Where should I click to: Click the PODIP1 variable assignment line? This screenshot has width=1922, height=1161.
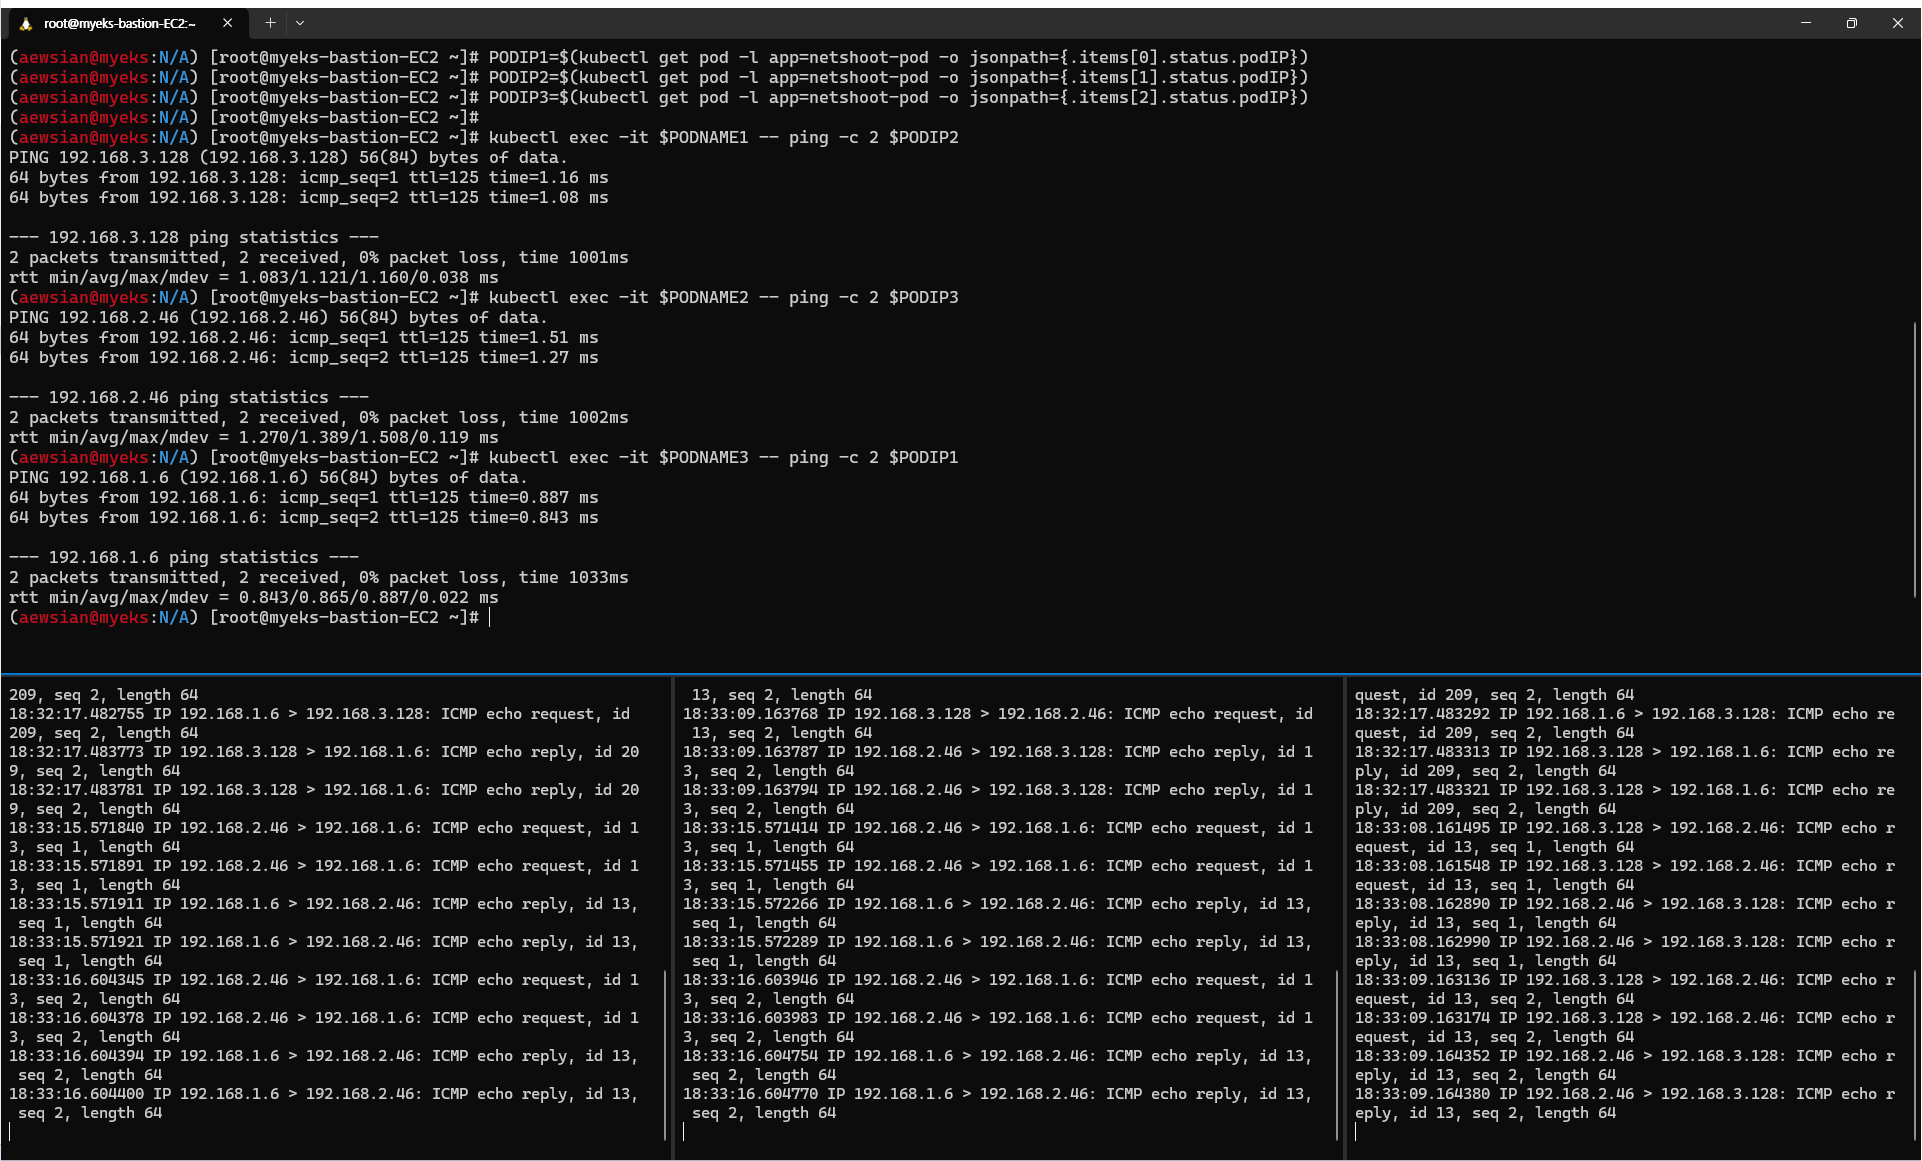[x=897, y=58]
